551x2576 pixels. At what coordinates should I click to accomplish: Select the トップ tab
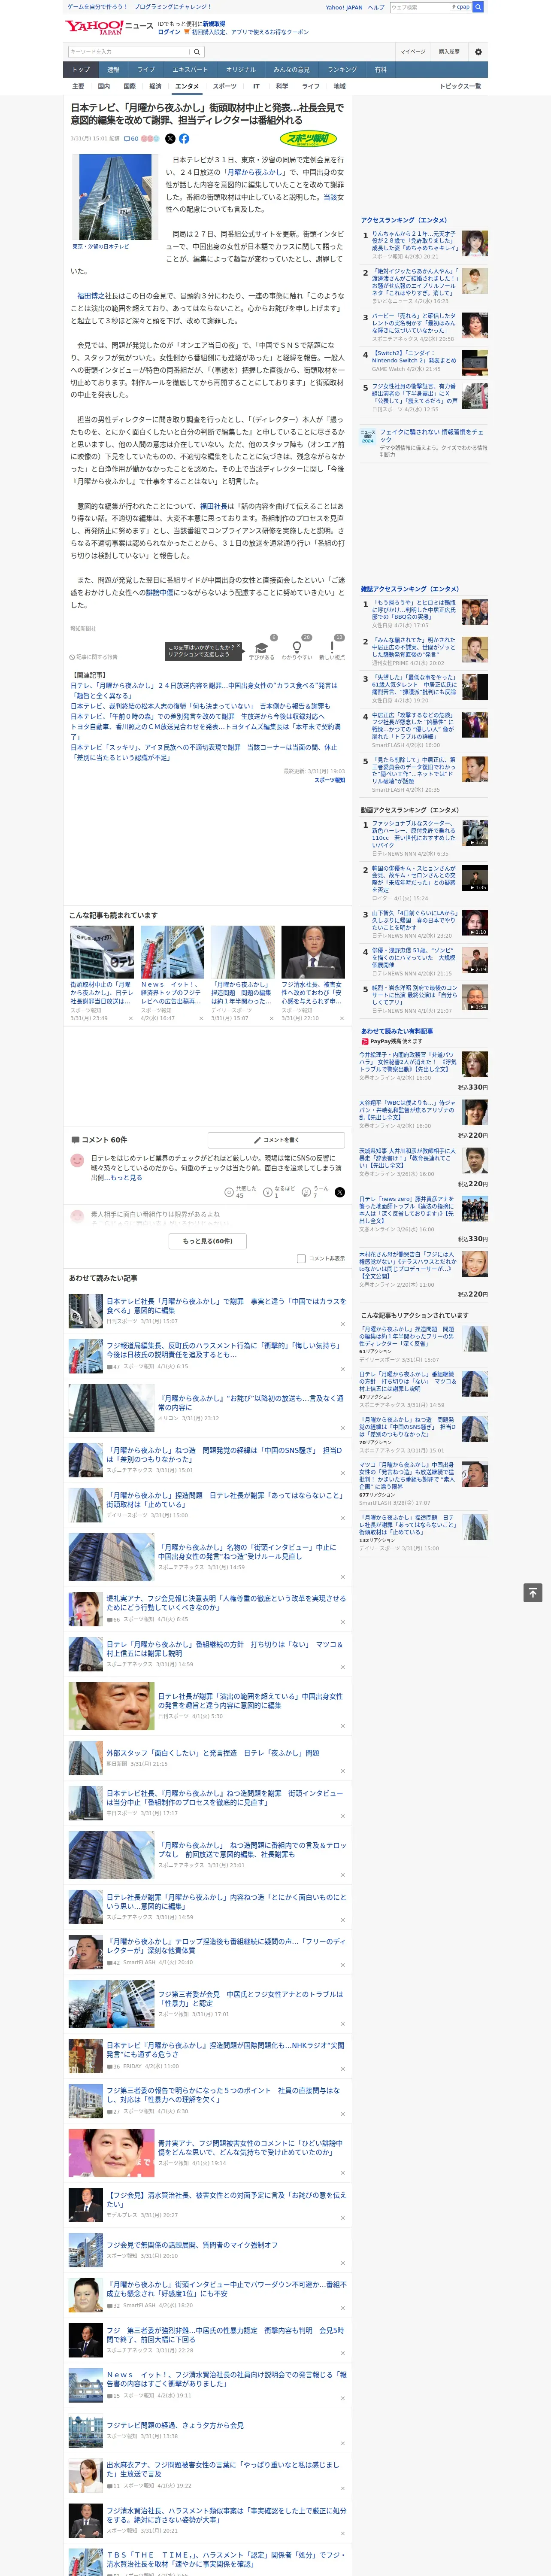81,70
